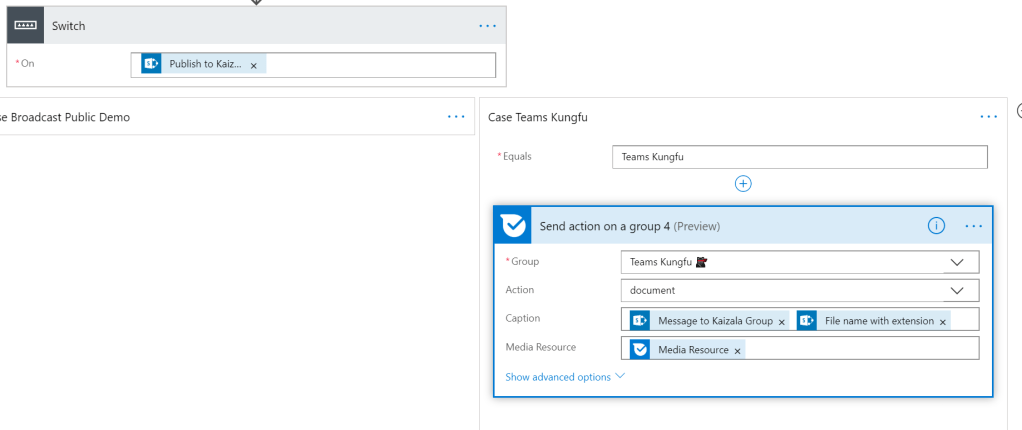Remove the Publish to Kaiz... token

[253, 65]
